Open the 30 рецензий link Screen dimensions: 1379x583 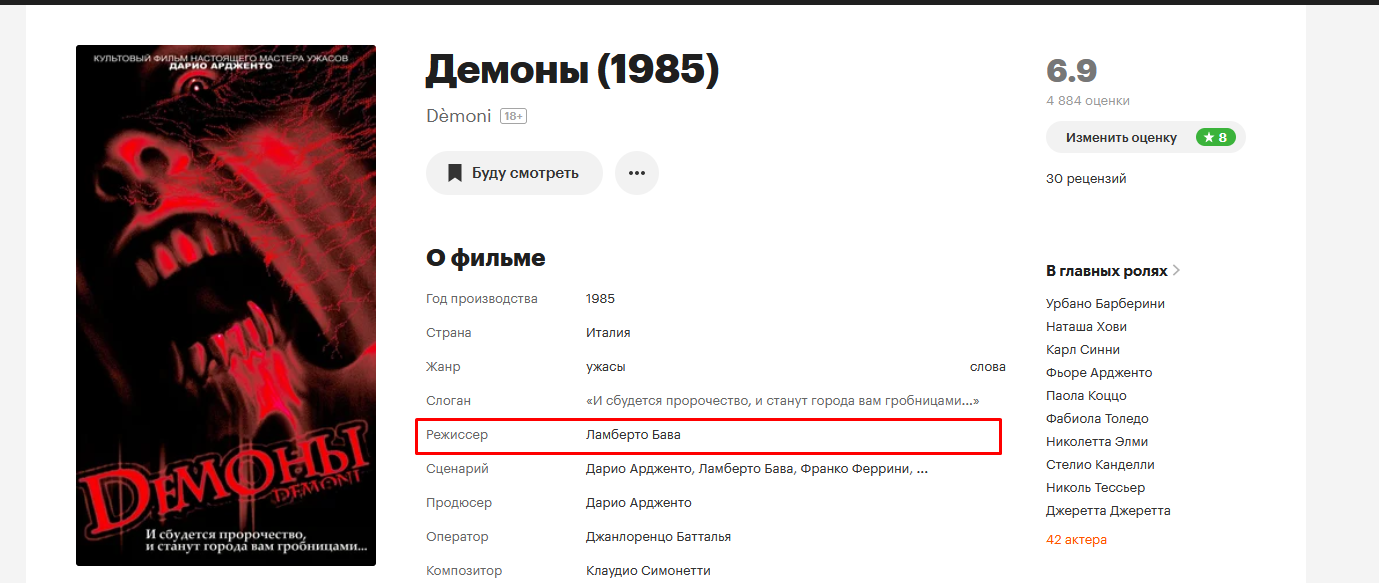[x=1086, y=179]
